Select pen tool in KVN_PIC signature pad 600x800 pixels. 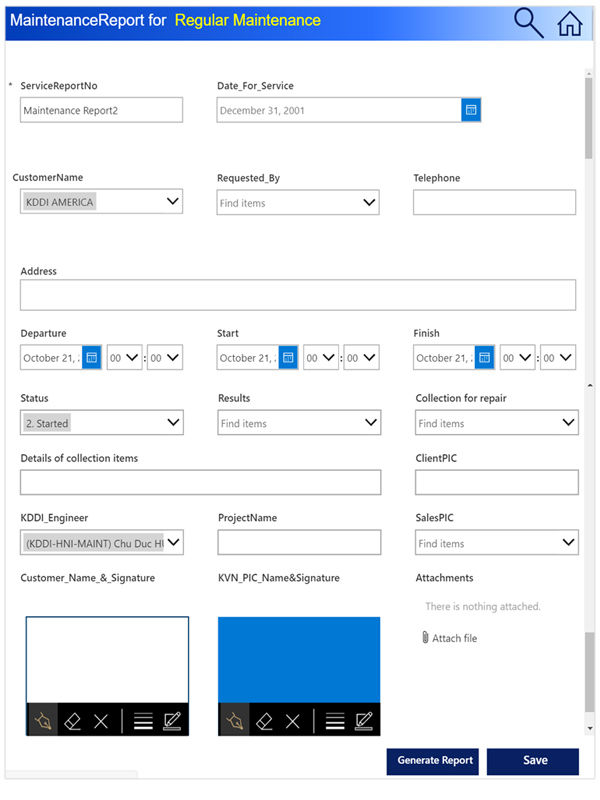pyautogui.click(x=234, y=720)
